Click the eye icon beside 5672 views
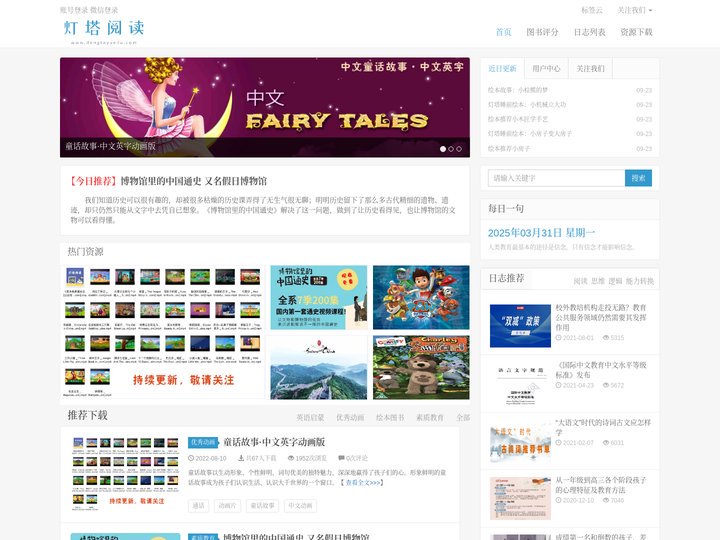The image size is (720, 540). pyautogui.click(x=605, y=385)
